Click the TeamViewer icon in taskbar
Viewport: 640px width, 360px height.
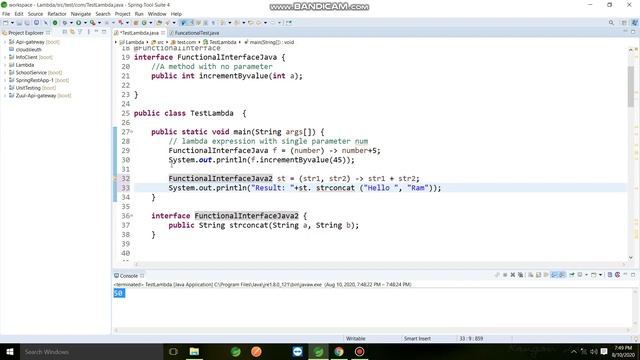coord(298,351)
